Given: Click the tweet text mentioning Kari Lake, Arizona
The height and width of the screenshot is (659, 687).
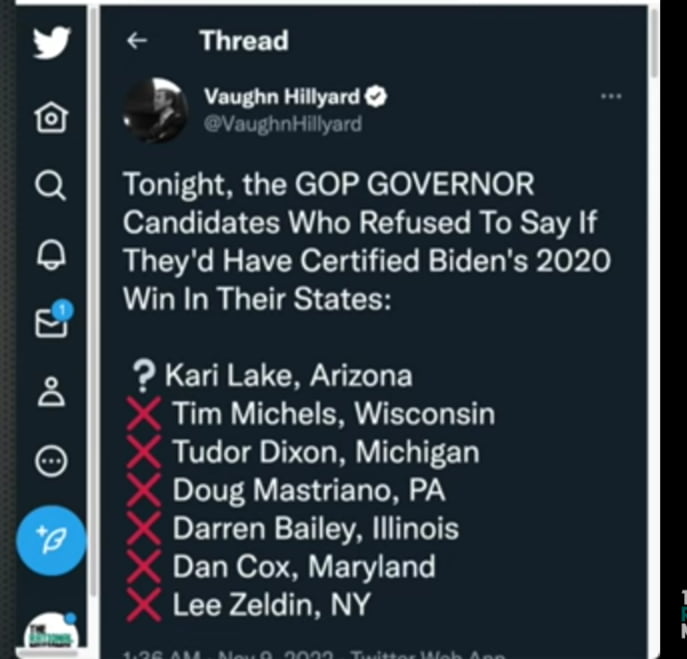Looking at the screenshot, I should pyautogui.click(x=288, y=375).
